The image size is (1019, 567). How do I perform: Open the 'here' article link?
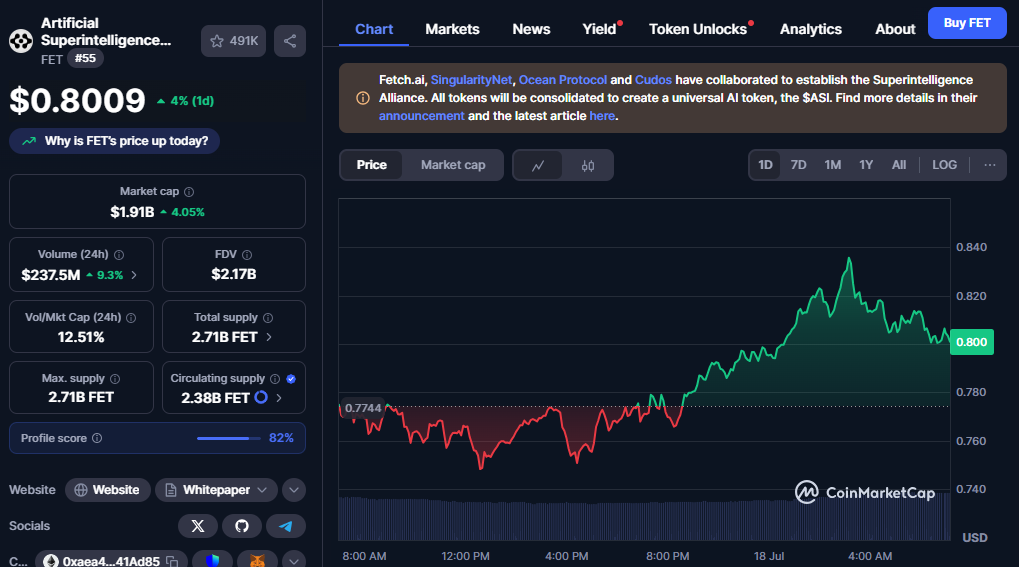pos(602,116)
